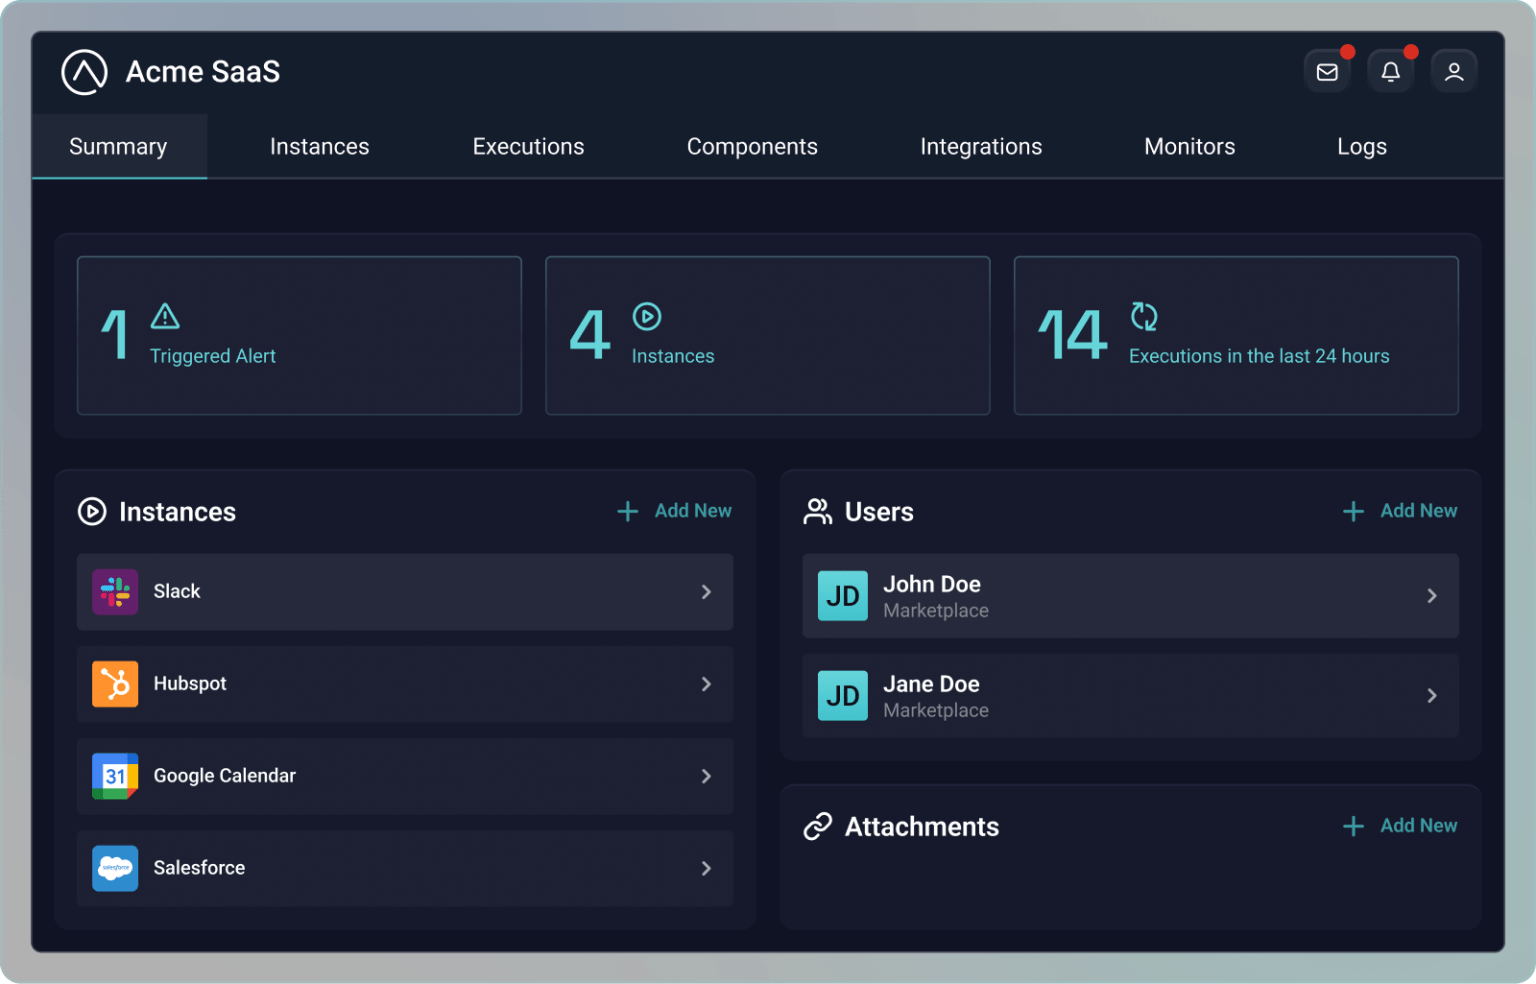Open the Instances count label in stats
This screenshot has height=984, width=1536.
(673, 356)
